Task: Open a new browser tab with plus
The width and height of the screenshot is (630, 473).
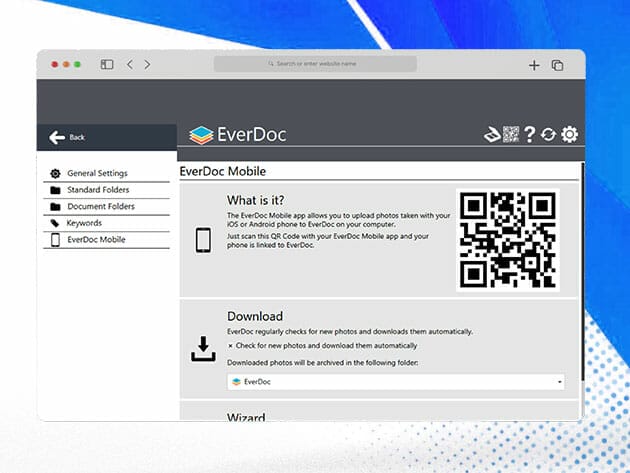Action: [534, 65]
